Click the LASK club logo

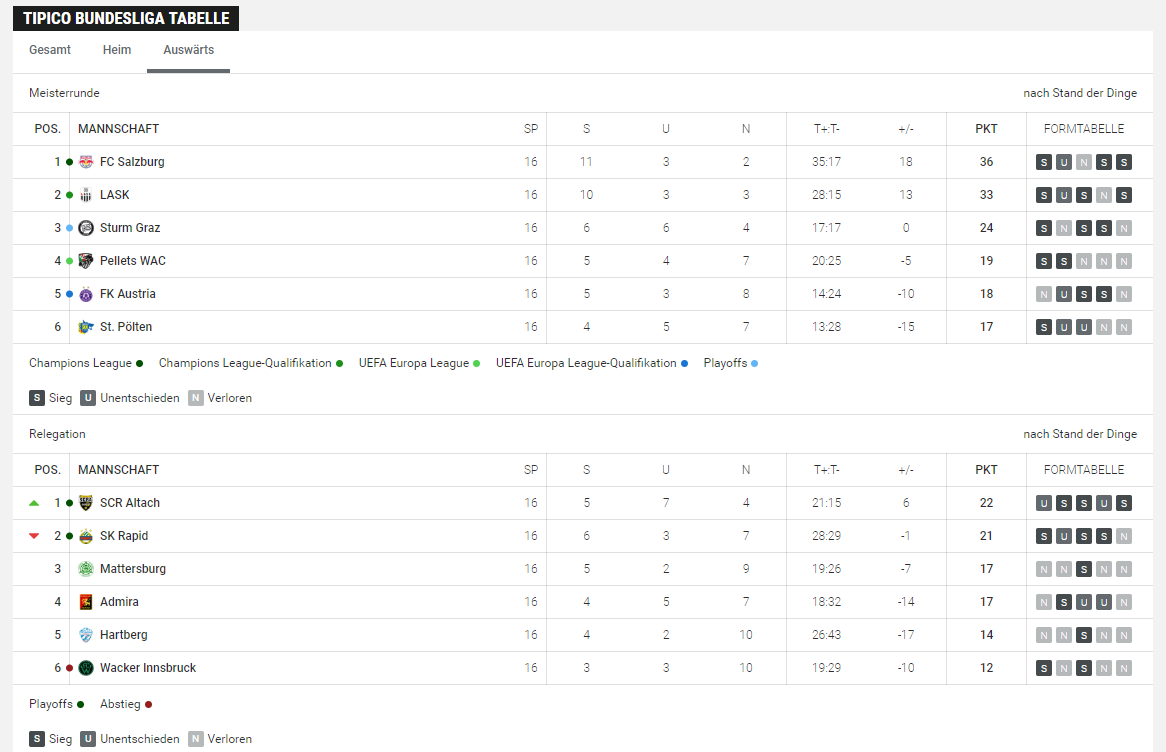[x=86, y=195]
